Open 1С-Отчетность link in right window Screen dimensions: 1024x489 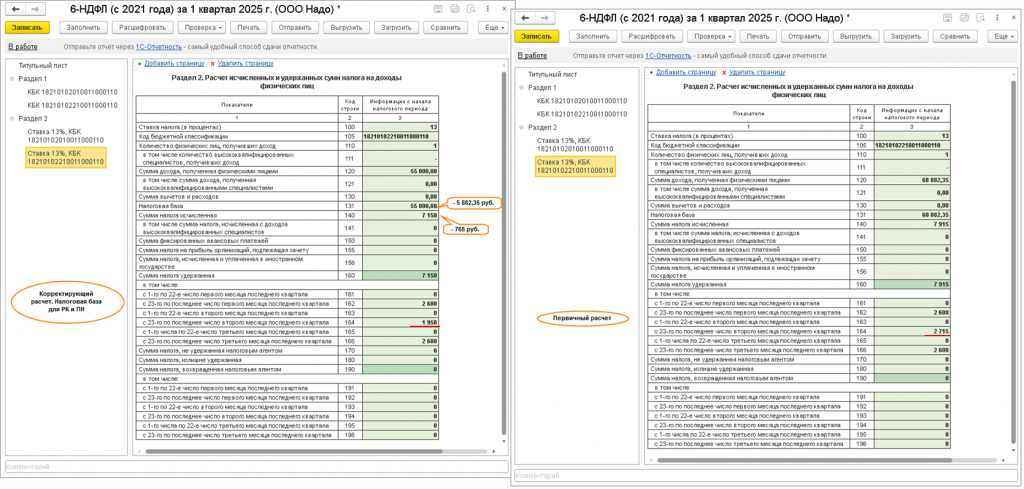(x=669, y=56)
